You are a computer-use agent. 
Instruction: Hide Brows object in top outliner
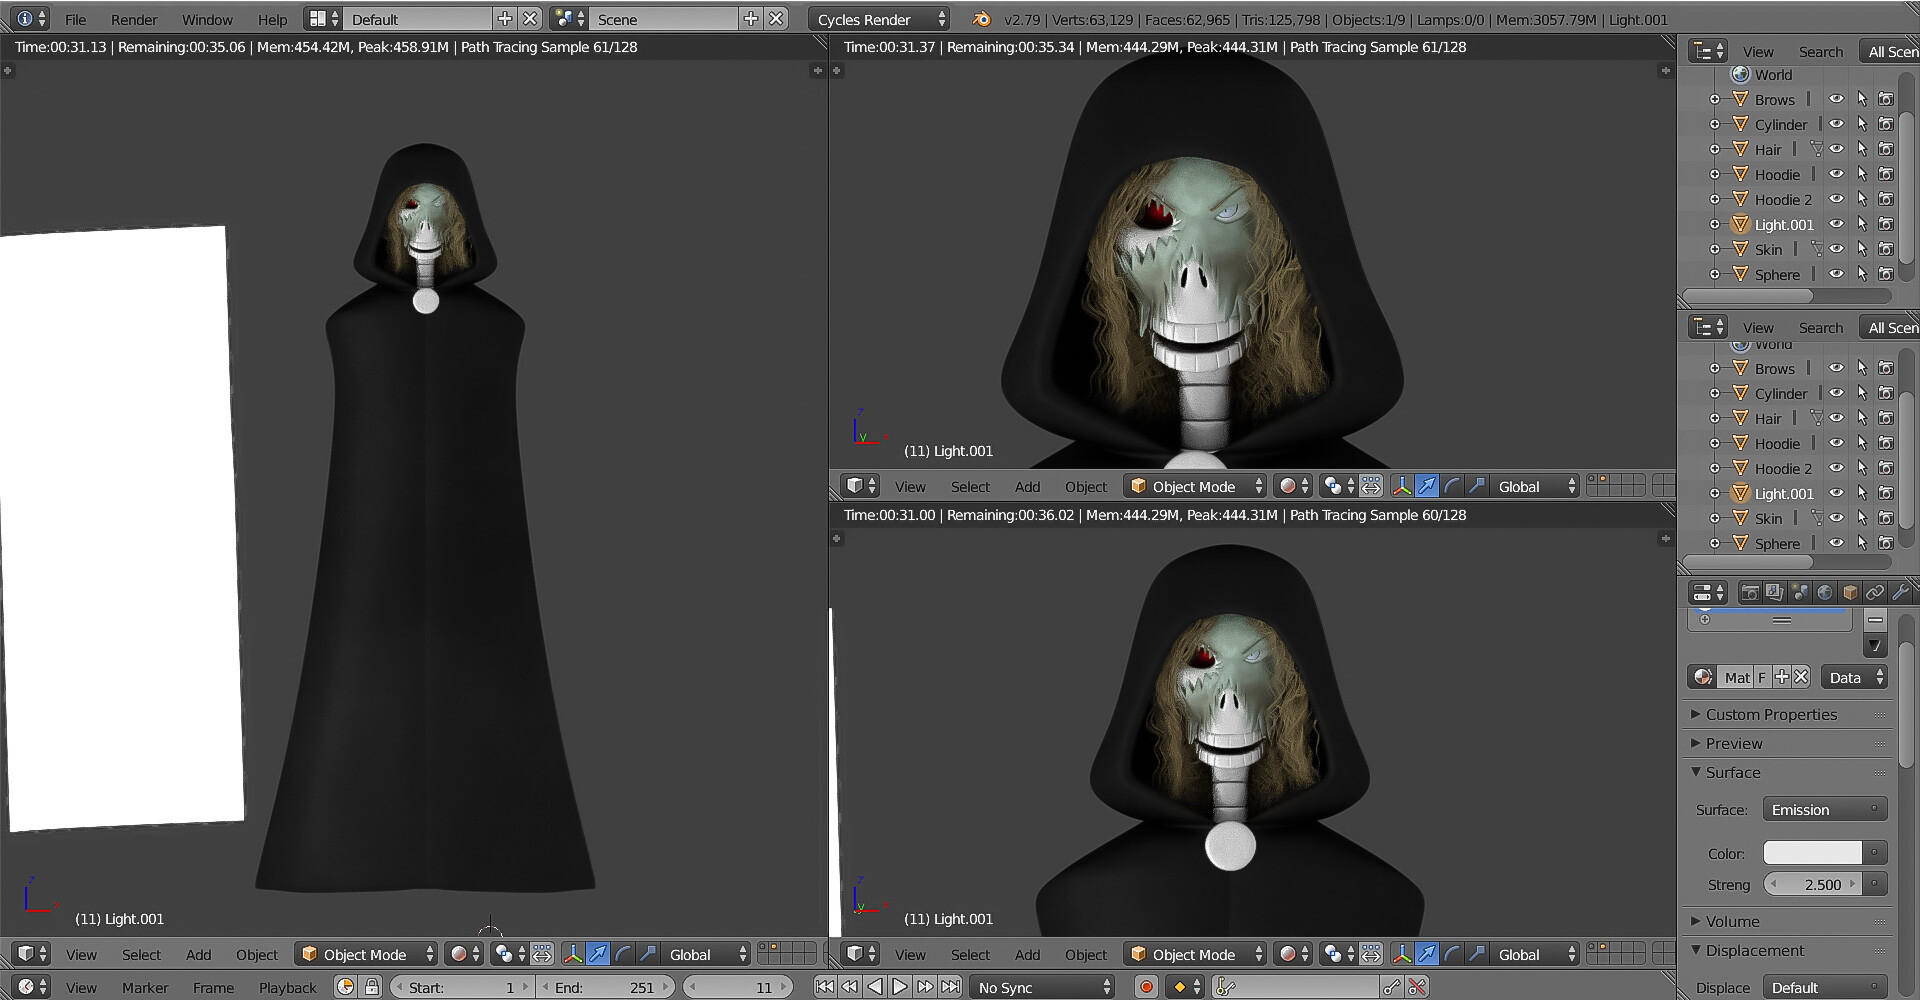pyautogui.click(x=1836, y=99)
